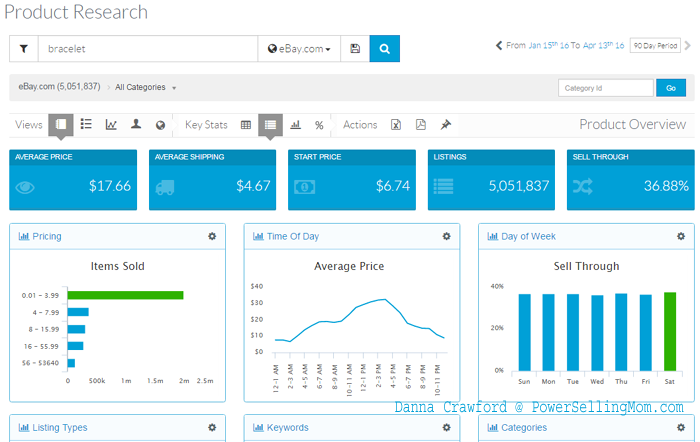Go to the previous date period arrow
Image resolution: width=700 pixels, height=442 pixels.
pos(499,45)
